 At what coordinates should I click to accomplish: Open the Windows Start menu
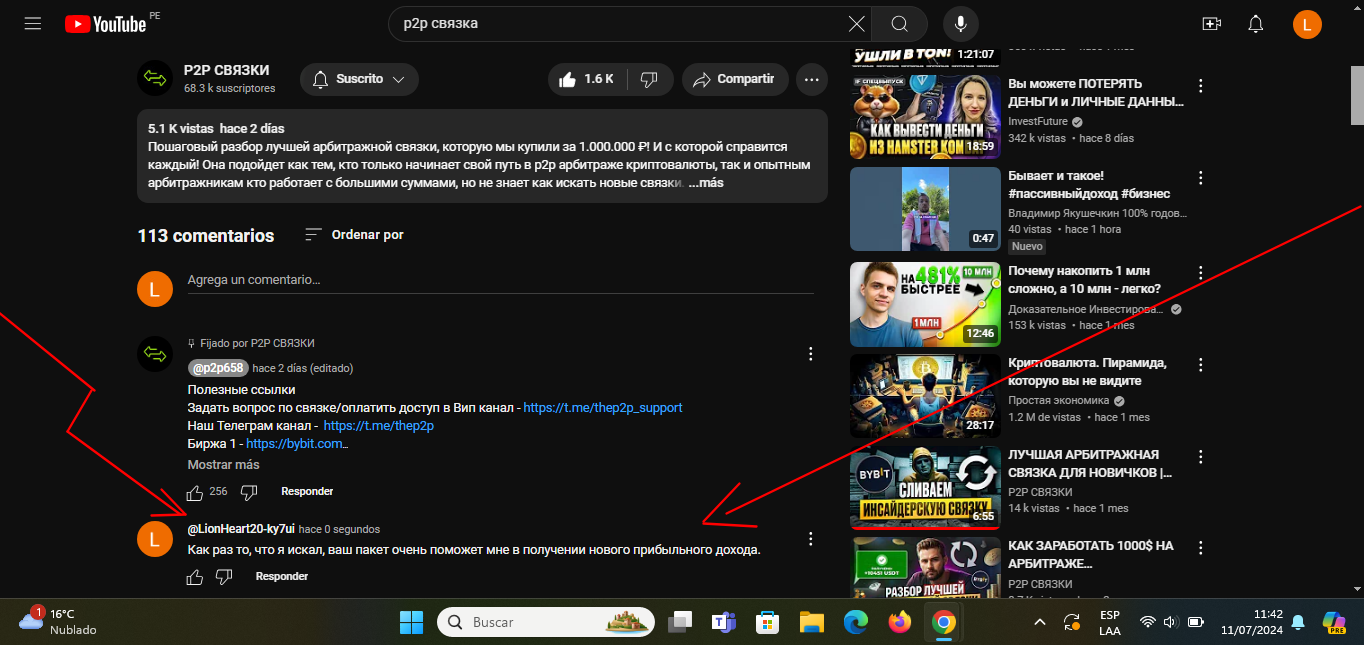411,622
